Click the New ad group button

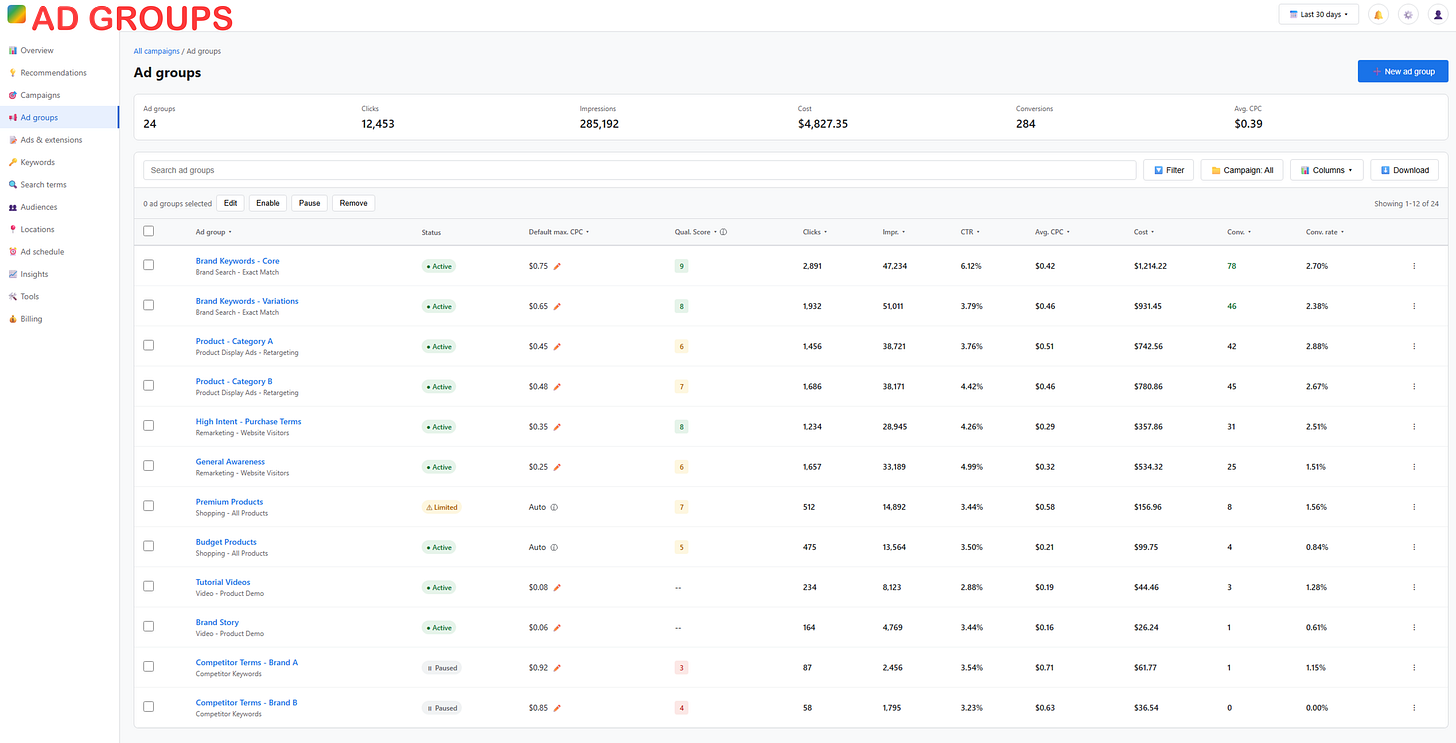pyautogui.click(x=1403, y=71)
